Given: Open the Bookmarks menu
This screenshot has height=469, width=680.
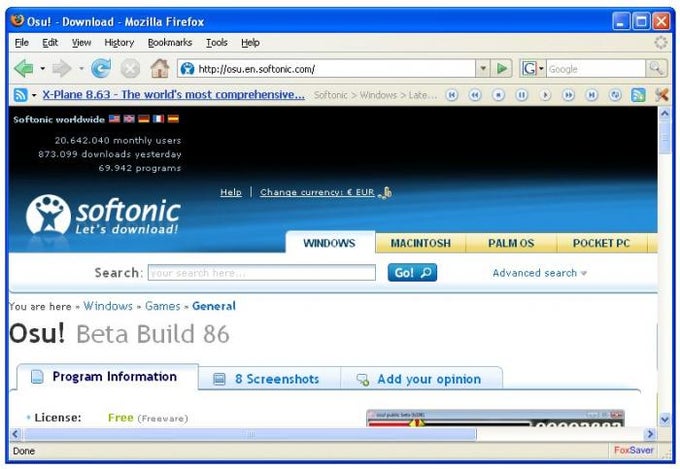Looking at the screenshot, I should pyautogui.click(x=170, y=43).
